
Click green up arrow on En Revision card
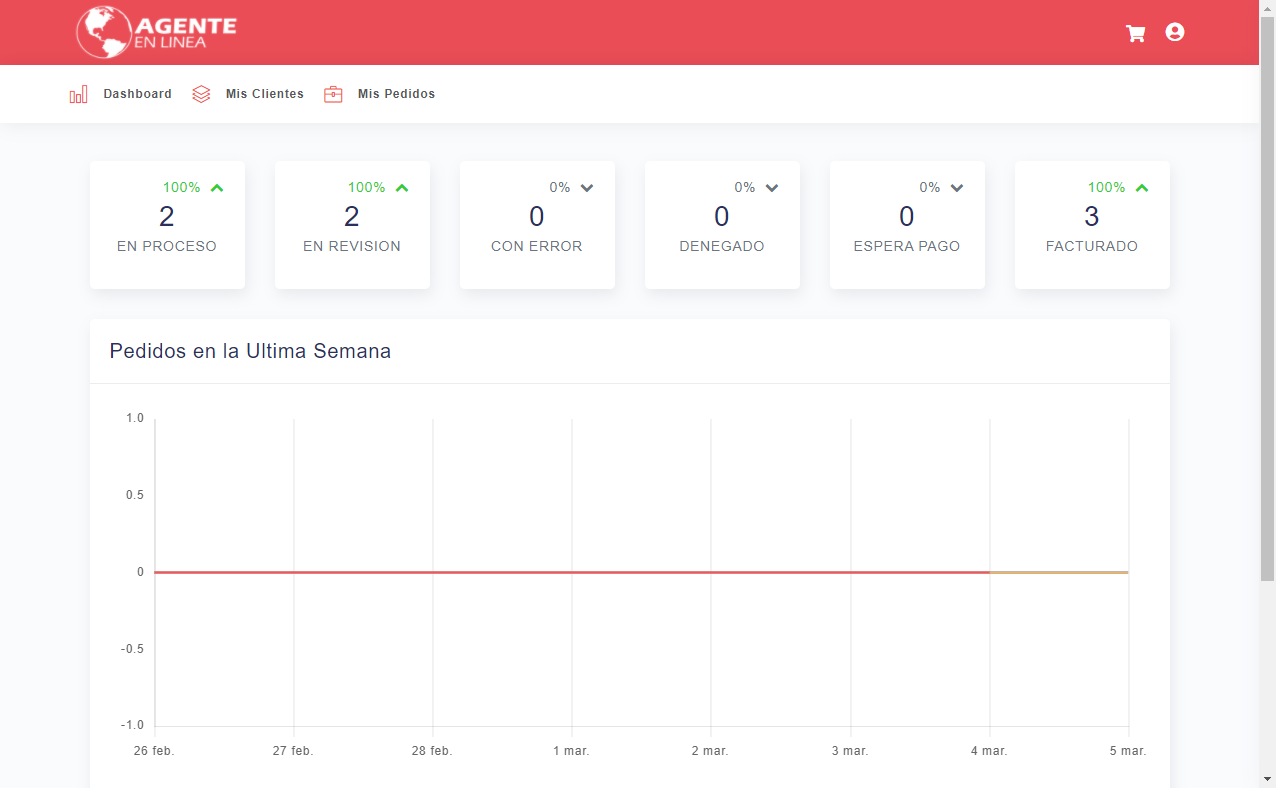pyautogui.click(x=402, y=188)
